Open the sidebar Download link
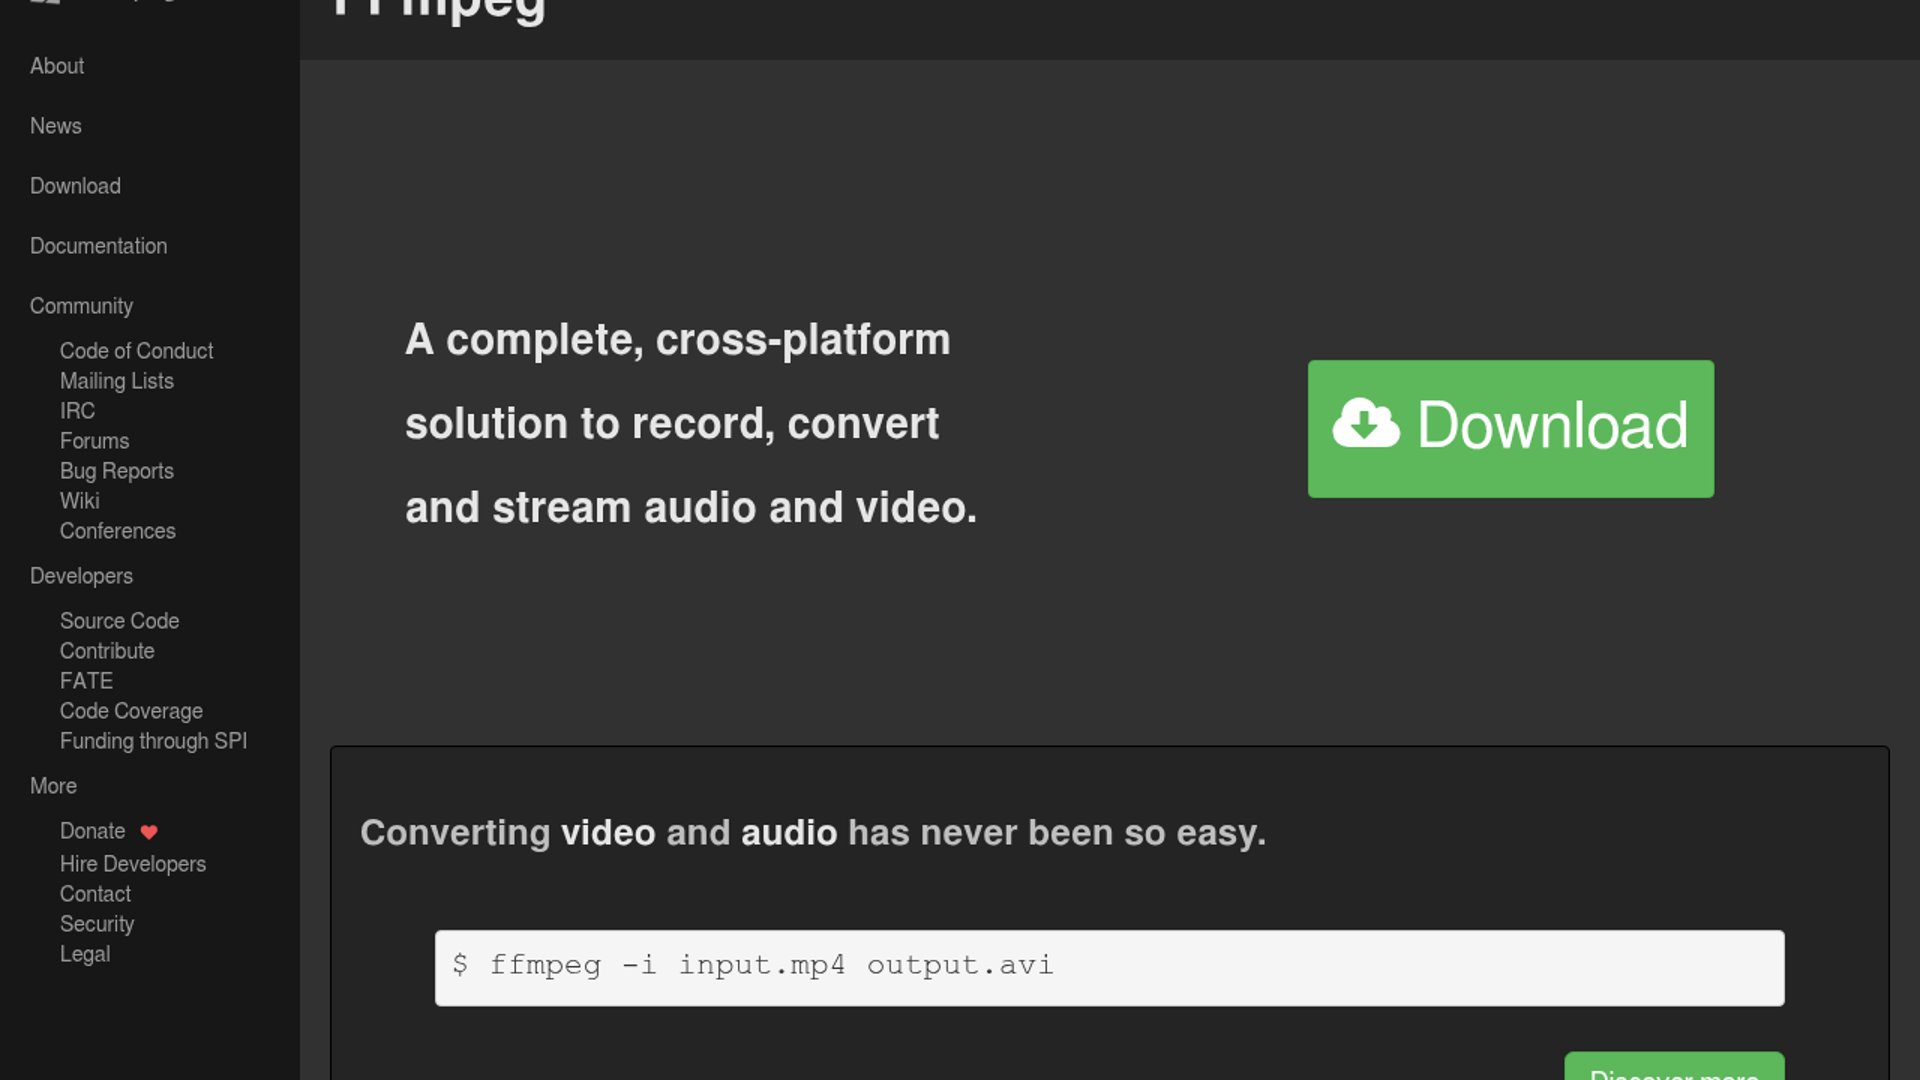1920x1080 pixels. click(x=75, y=186)
